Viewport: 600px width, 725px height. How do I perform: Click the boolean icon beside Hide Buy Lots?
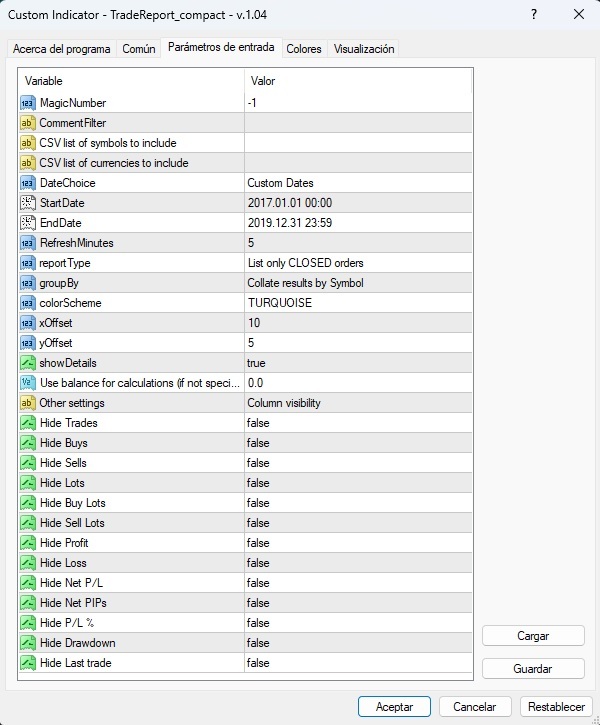(x=28, y=503)
